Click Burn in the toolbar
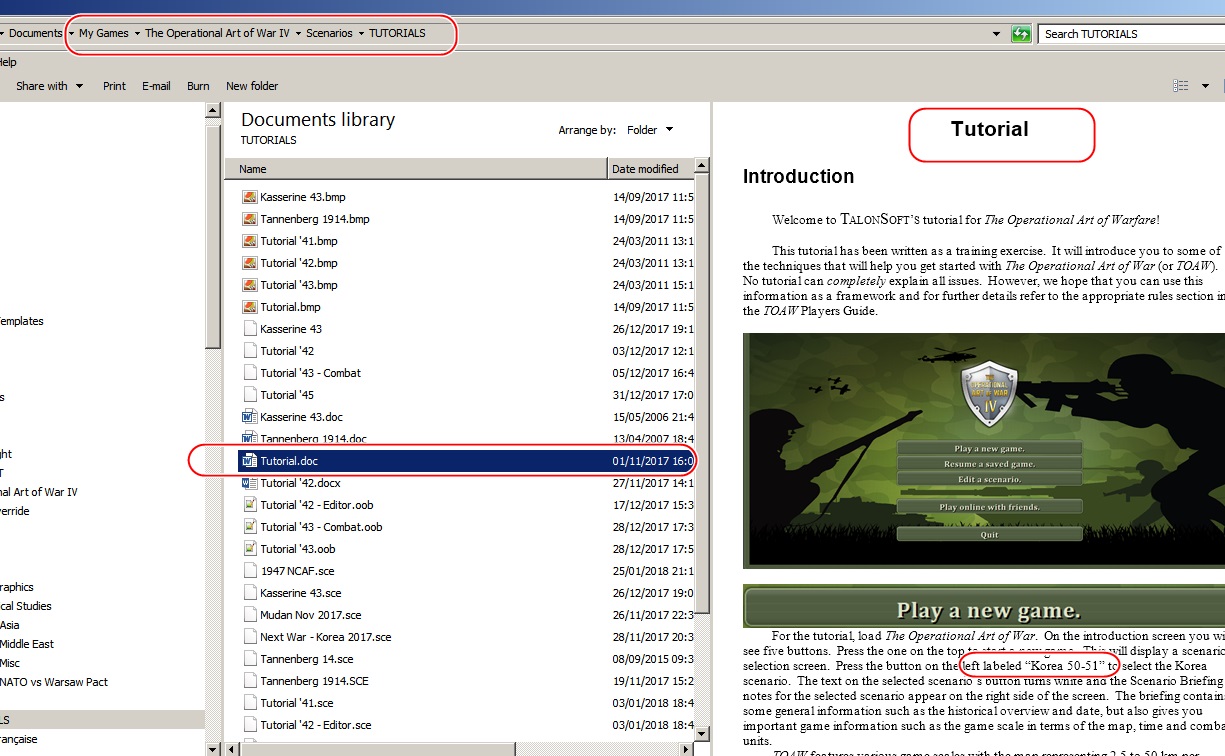 (198, 86)
